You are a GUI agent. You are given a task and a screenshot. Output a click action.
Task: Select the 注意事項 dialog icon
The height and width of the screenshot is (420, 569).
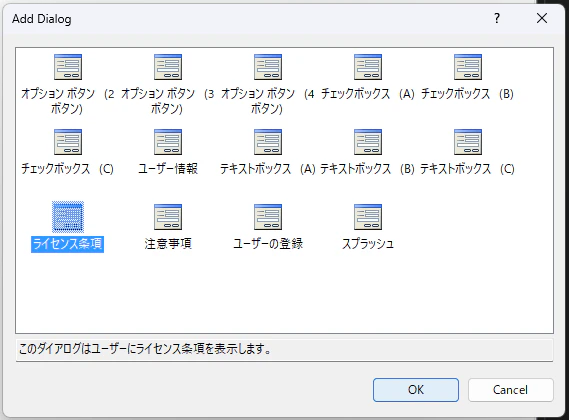[168, 217]
